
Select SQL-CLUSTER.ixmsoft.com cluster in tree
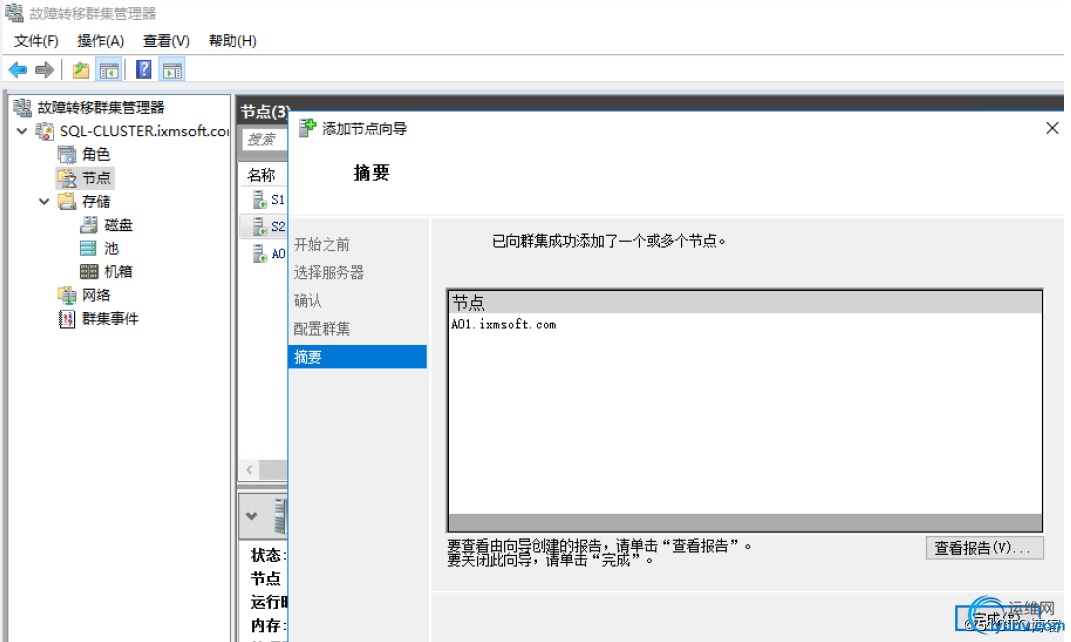tap(144, 130)
